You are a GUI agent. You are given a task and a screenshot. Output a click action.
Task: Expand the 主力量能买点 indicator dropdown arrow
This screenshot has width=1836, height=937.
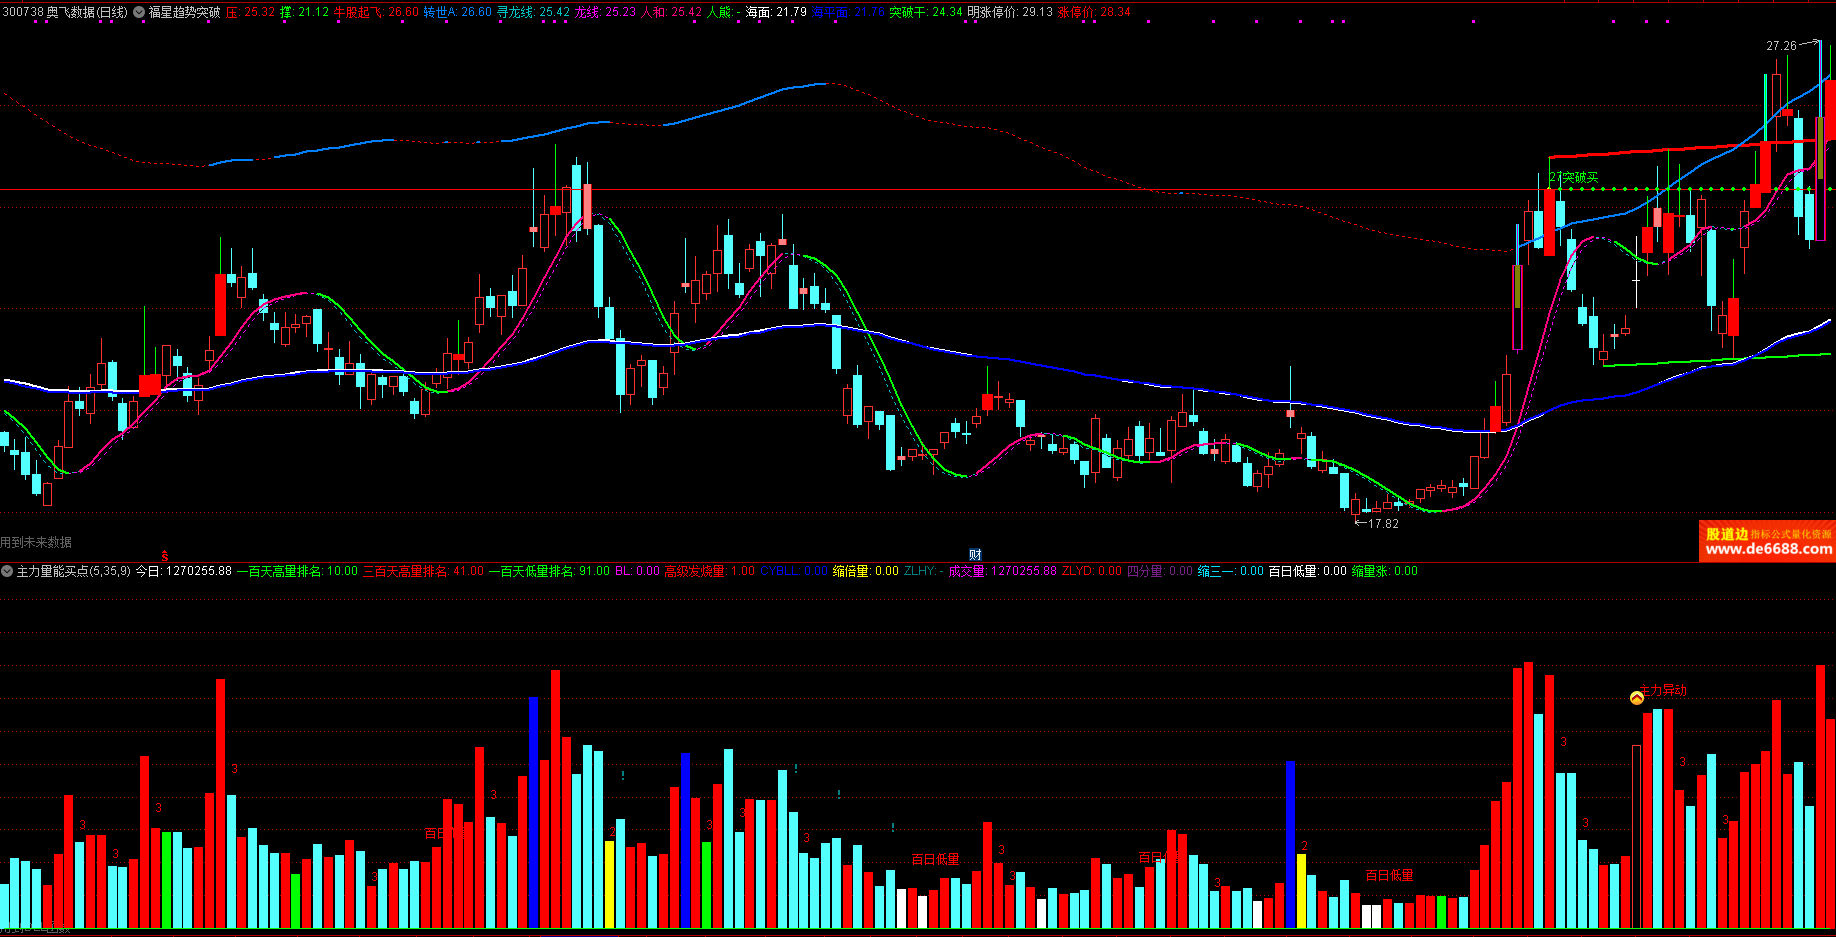coord(7,571)
